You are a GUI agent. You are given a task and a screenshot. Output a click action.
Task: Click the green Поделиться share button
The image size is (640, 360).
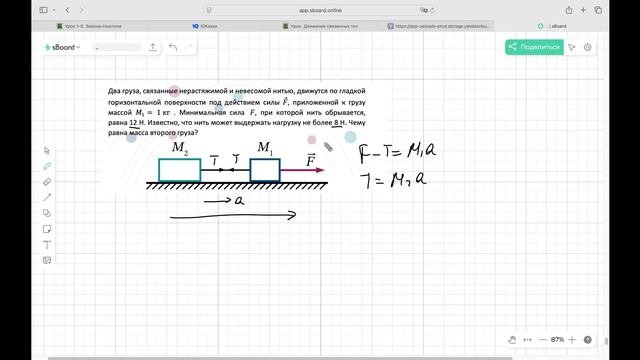click(x=534, y=47)
